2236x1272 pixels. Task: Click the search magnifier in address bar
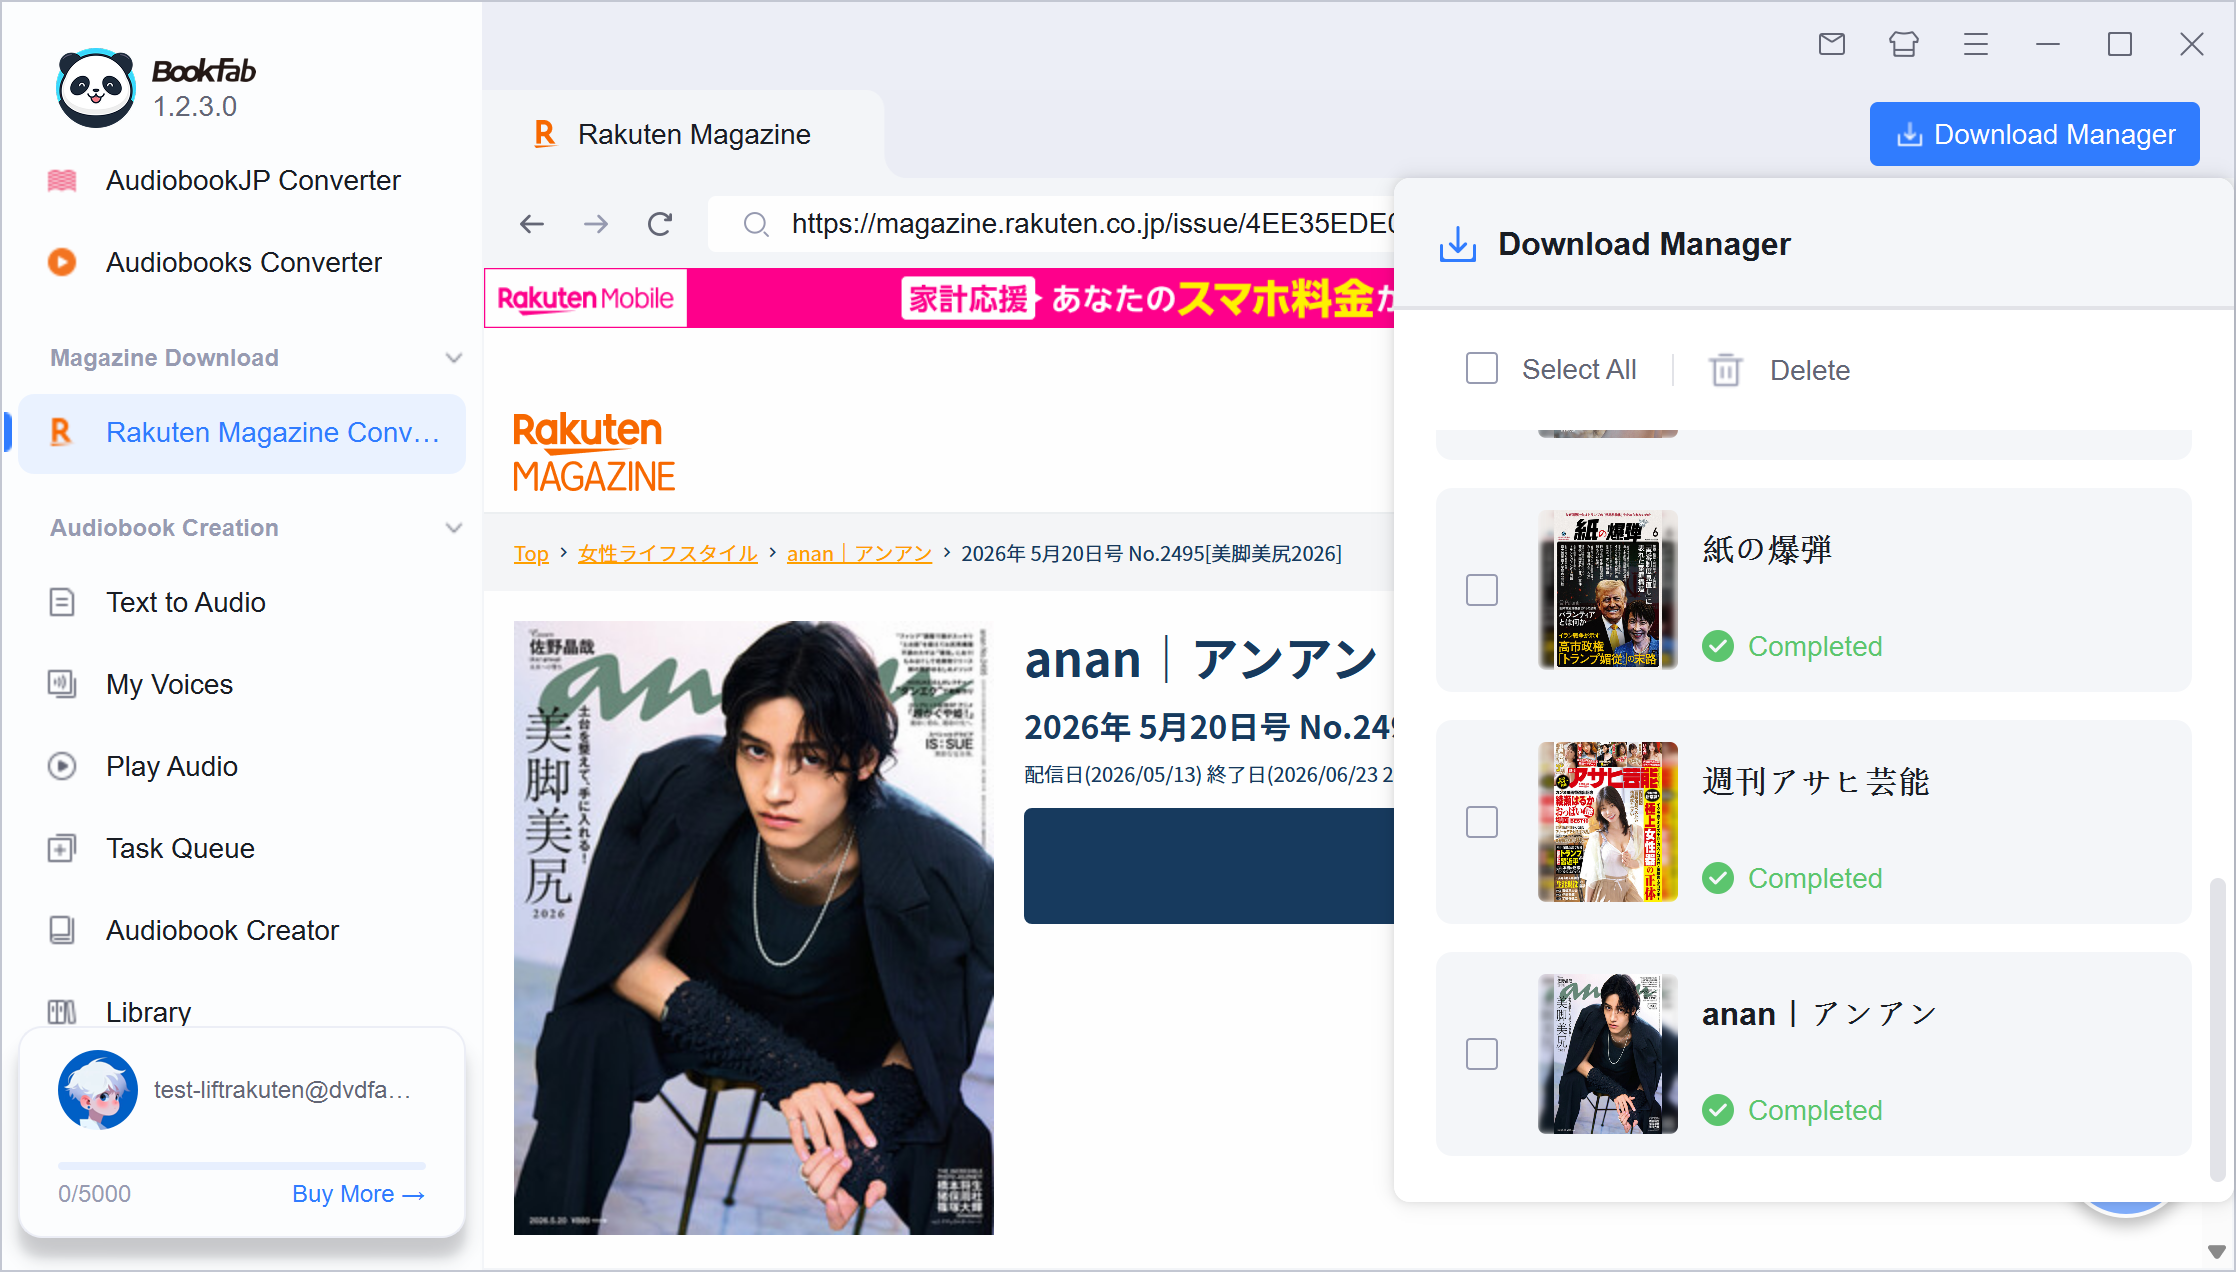[x=756, y=224]
